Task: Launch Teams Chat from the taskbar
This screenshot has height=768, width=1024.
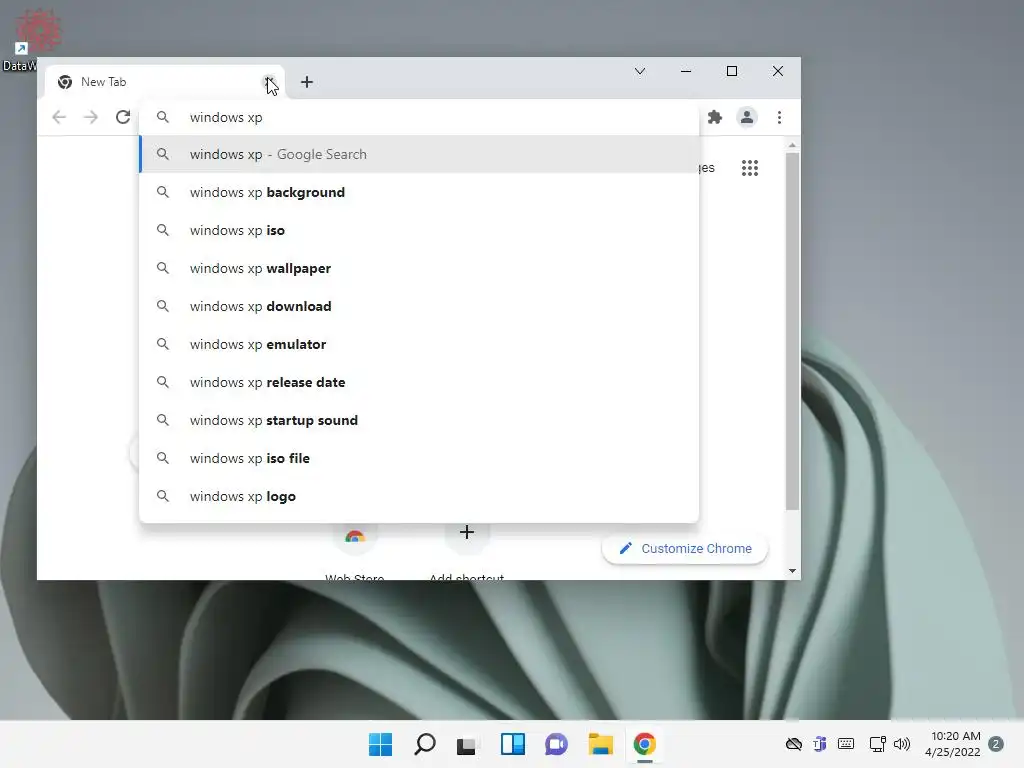Action: [x=556, y=744]
